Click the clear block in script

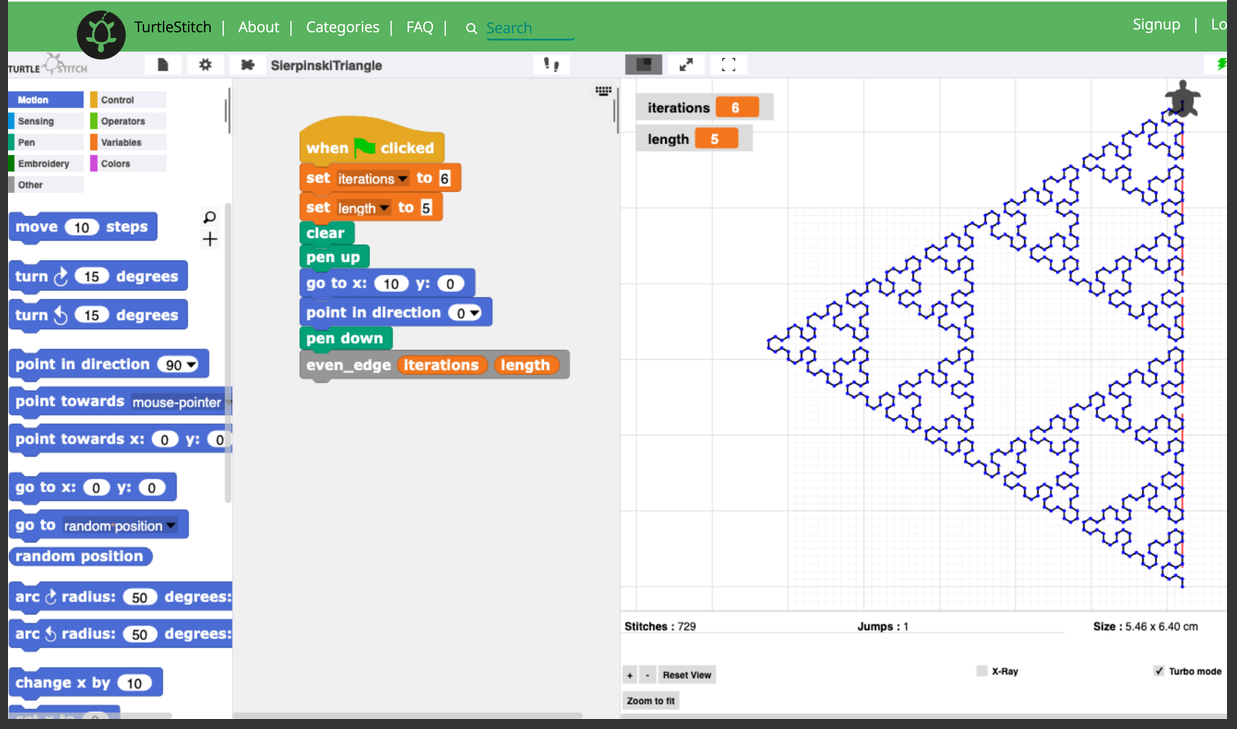pyautogui.click(x=326, y=233)
